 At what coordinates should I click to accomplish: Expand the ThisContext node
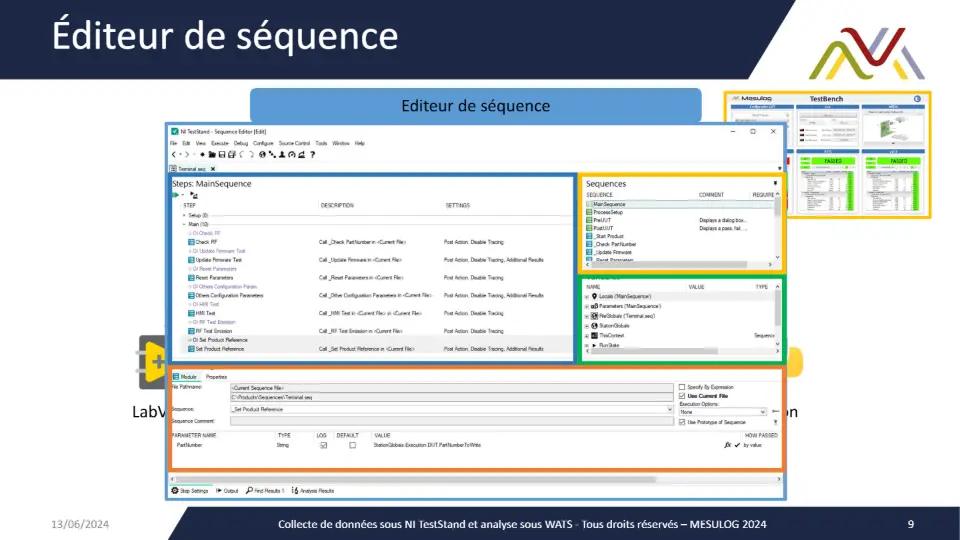(x=587, y=336)
